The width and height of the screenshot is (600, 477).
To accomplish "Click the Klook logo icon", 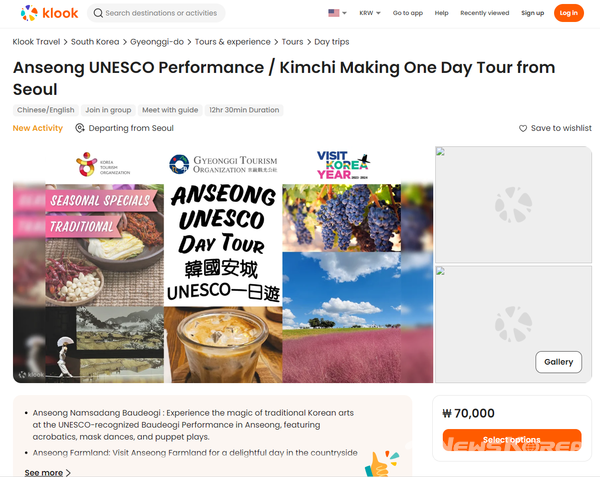I will point(29,13).
